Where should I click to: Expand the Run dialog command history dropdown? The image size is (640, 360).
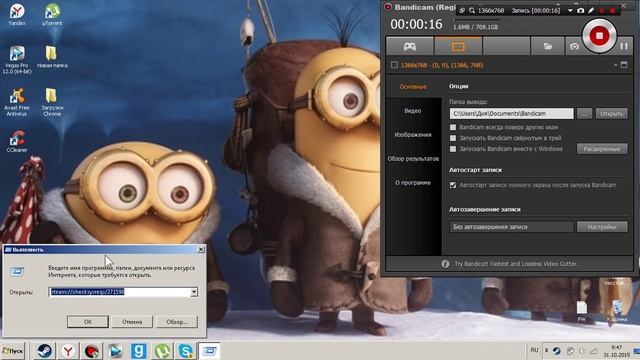[194, 292]
